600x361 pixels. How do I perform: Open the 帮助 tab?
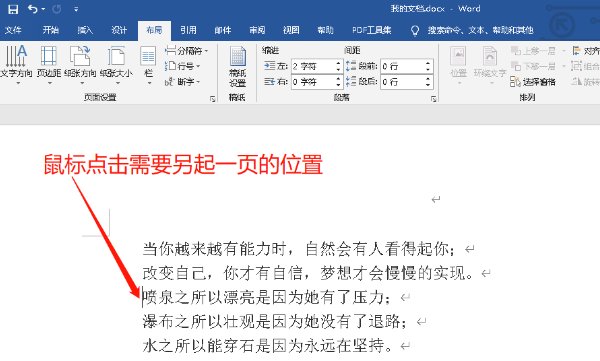325,30
